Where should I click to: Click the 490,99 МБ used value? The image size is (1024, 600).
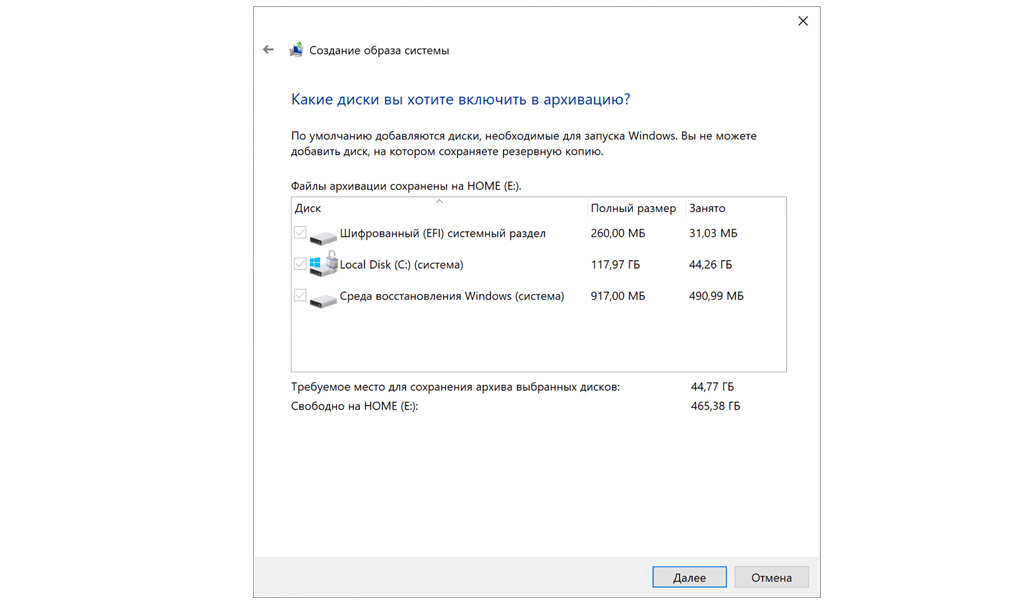click(716, 296)
